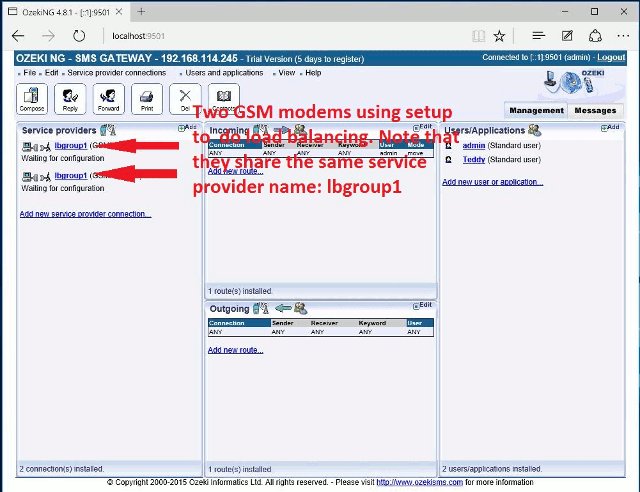Viewport: 640px width, 492px height.
Task: Click Add in Service providers panel
Action: point(187,128)
